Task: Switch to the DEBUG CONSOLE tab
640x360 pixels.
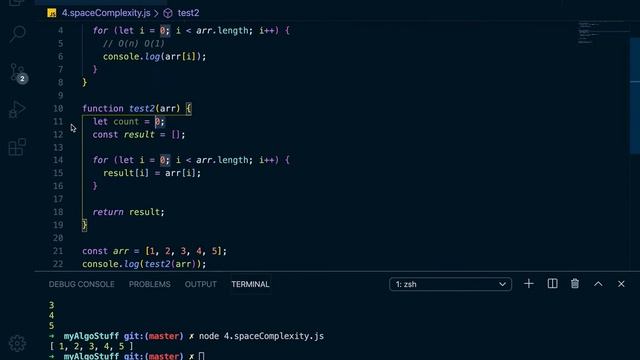Action: (81, 284)
